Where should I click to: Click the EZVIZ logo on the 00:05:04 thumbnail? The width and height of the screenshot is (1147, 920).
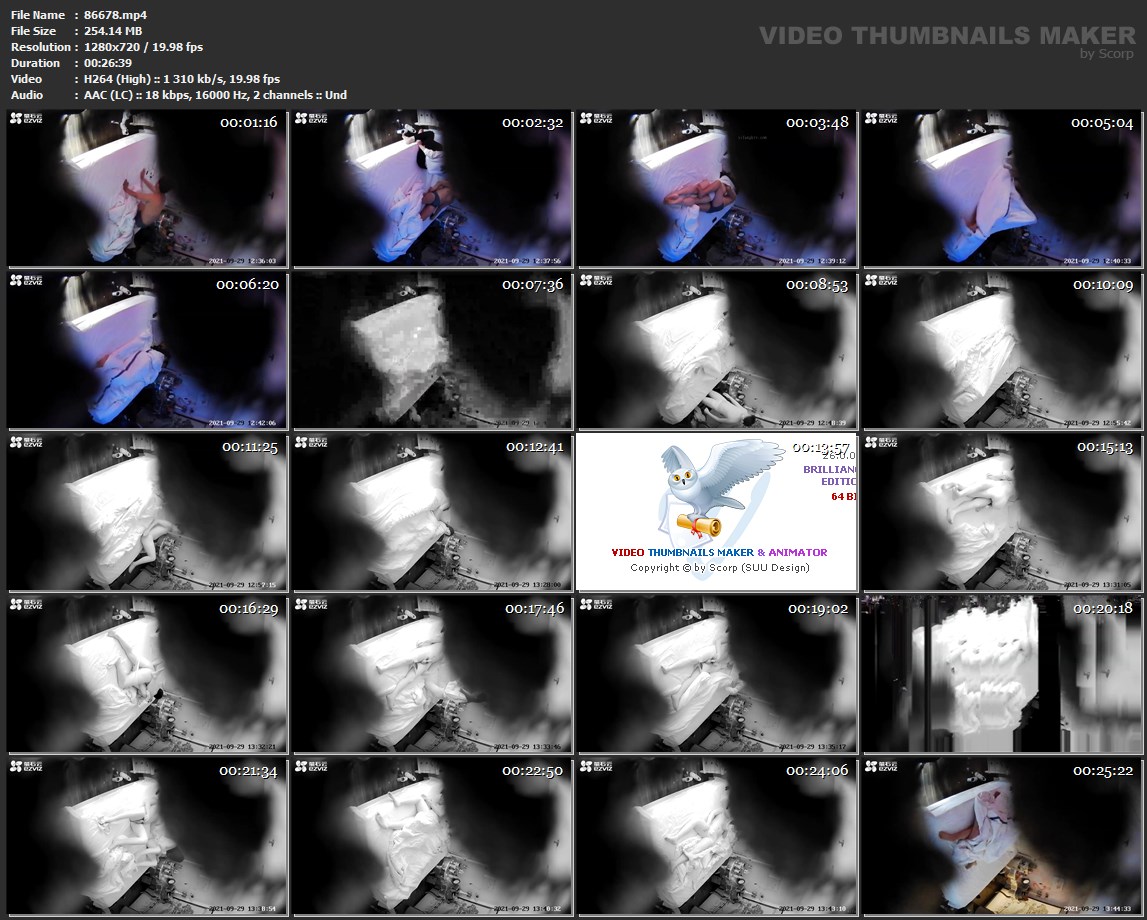[881, 119]
